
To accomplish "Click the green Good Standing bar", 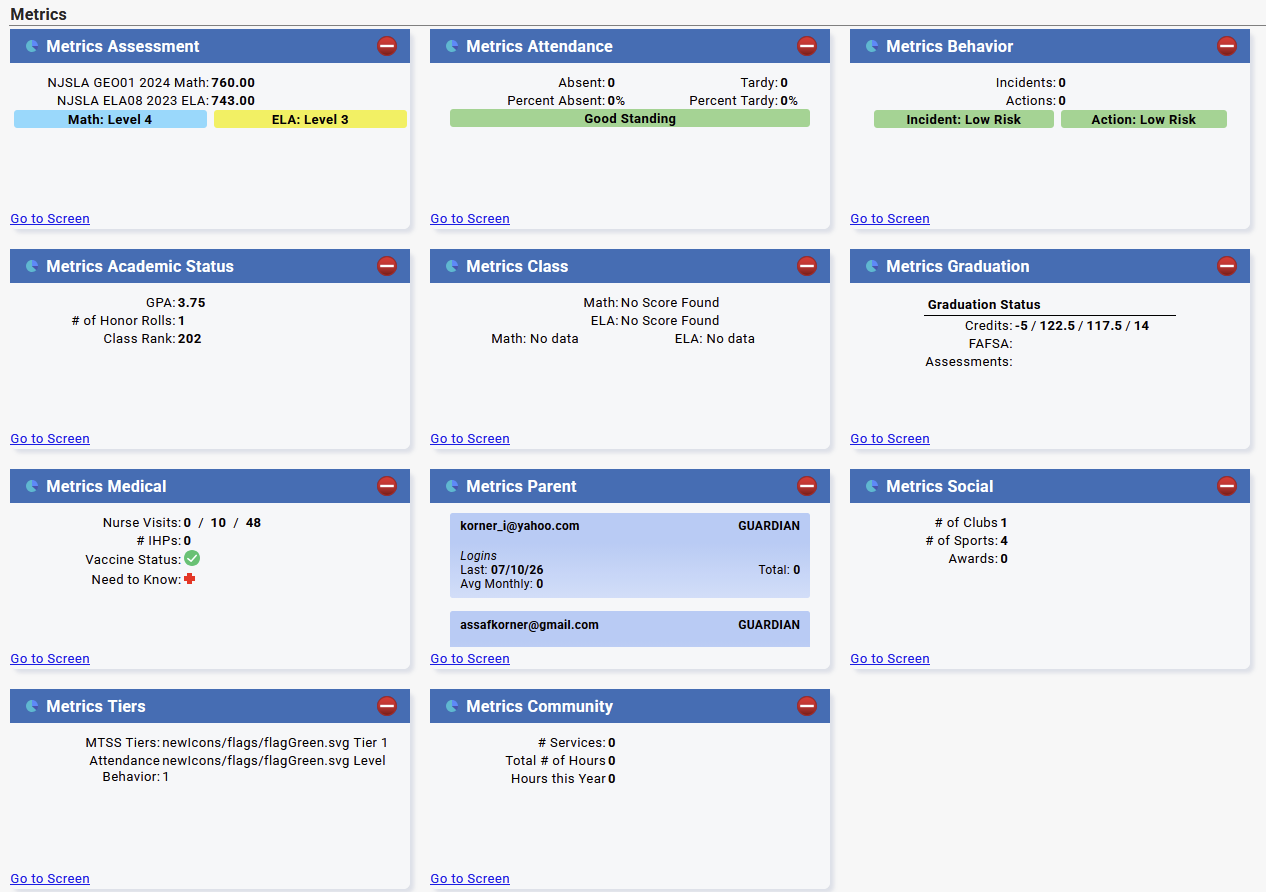I will (630, 118).
